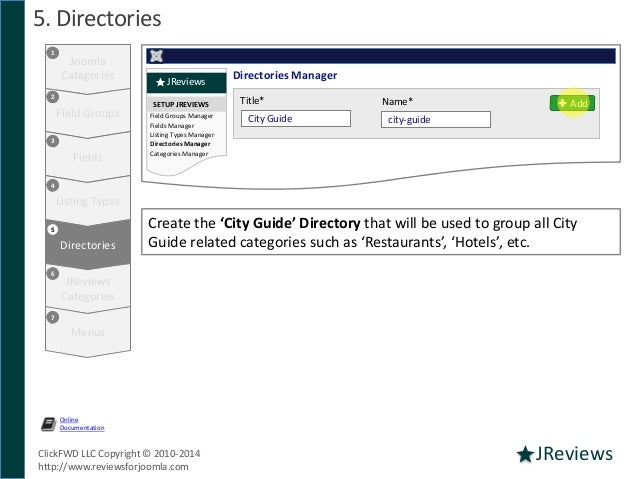This screenshot has width=638, height=479.
Task: Go to step 7 Menus
Action: tap(88, 332)
